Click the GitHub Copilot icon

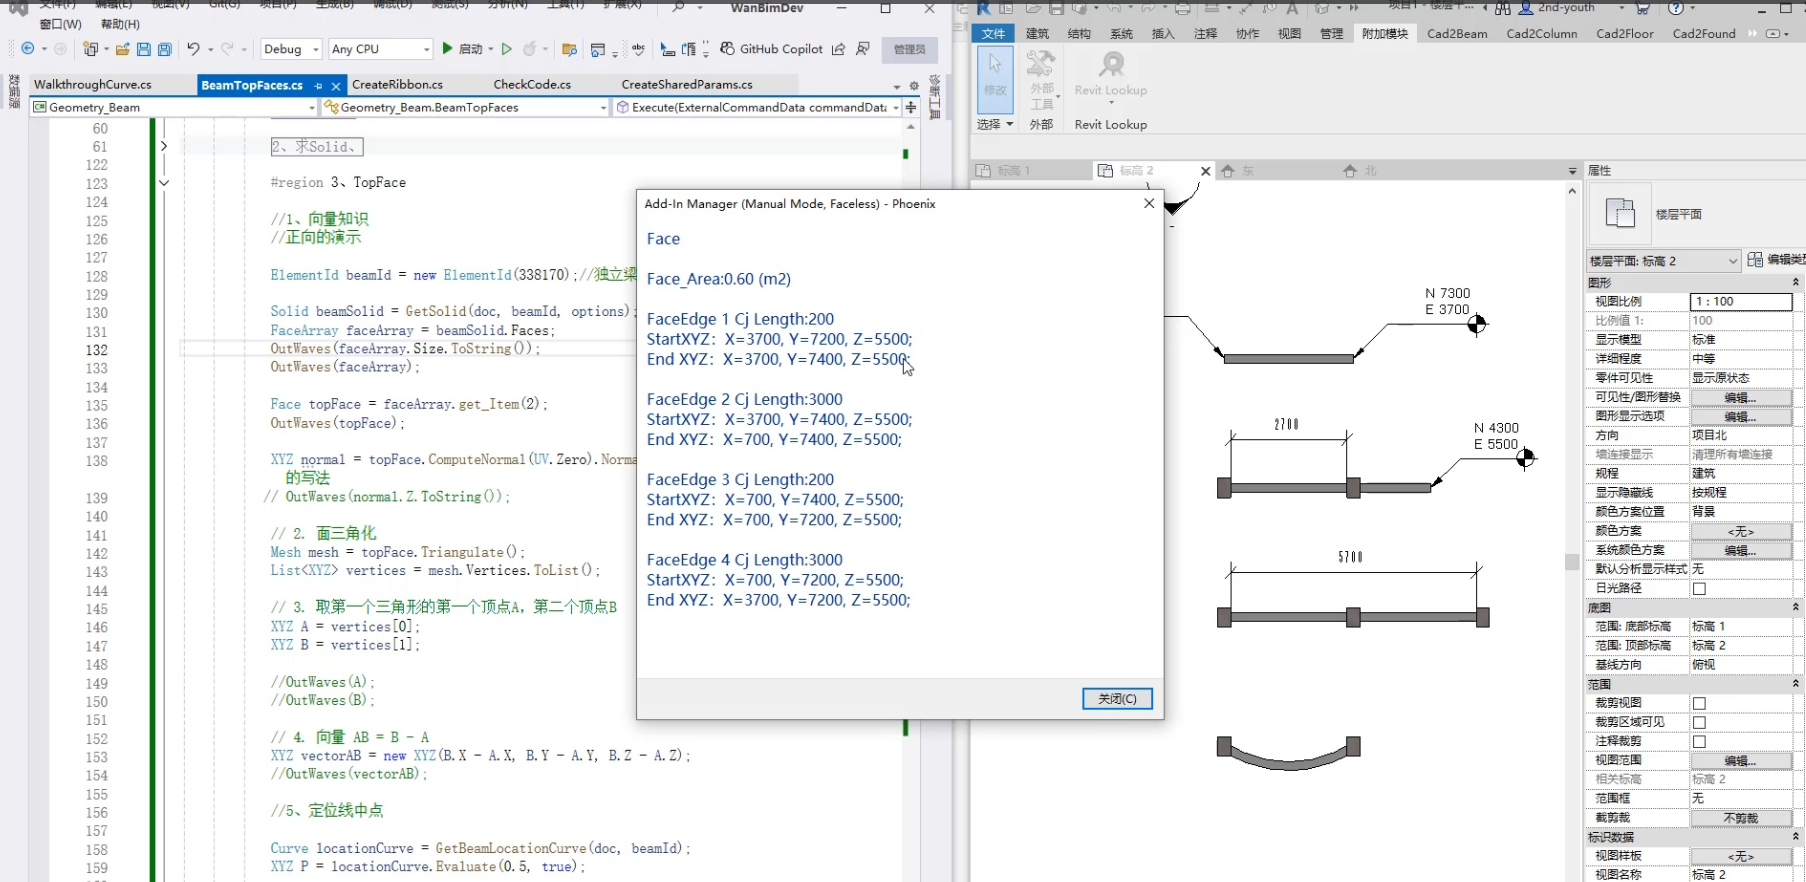click(727, 49)
